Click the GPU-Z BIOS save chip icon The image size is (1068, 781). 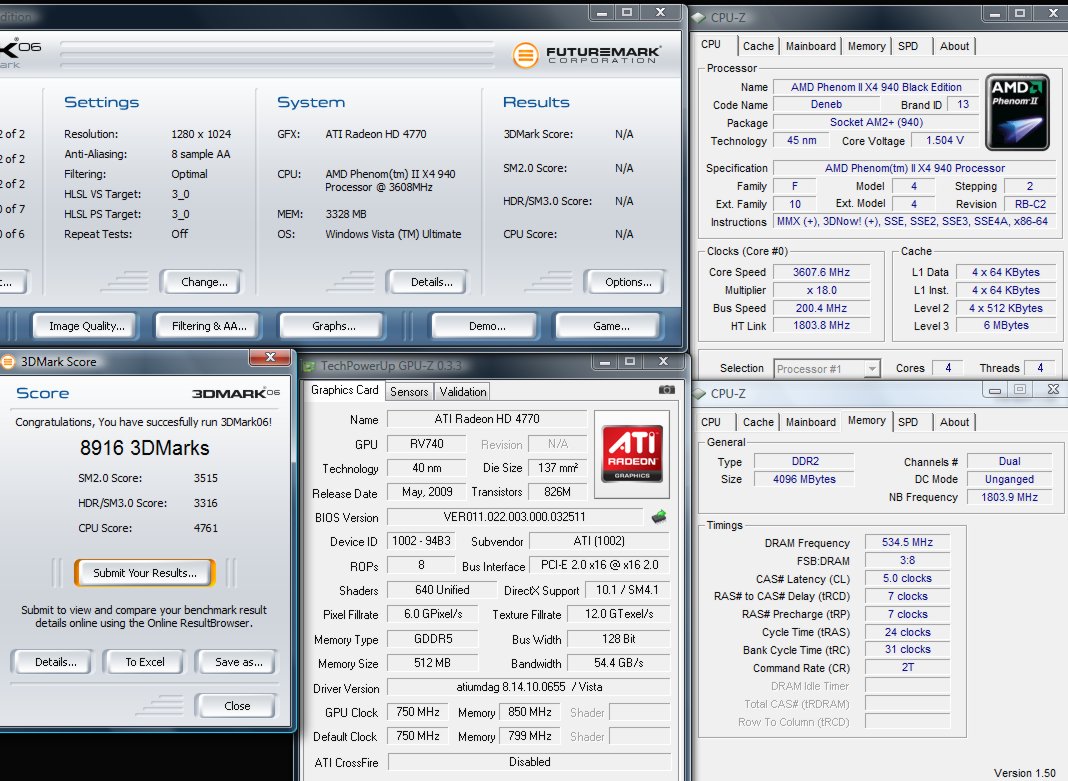point(659,517)
